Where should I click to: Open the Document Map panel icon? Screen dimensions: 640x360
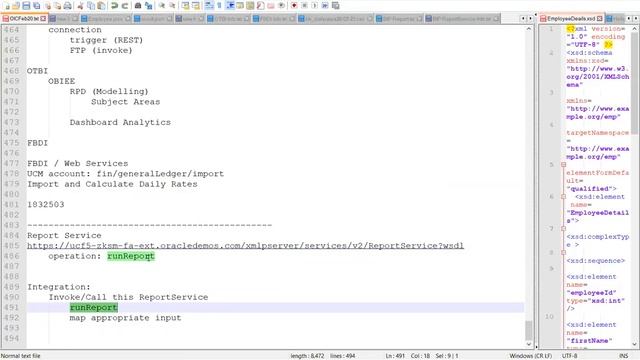[250, 6]
